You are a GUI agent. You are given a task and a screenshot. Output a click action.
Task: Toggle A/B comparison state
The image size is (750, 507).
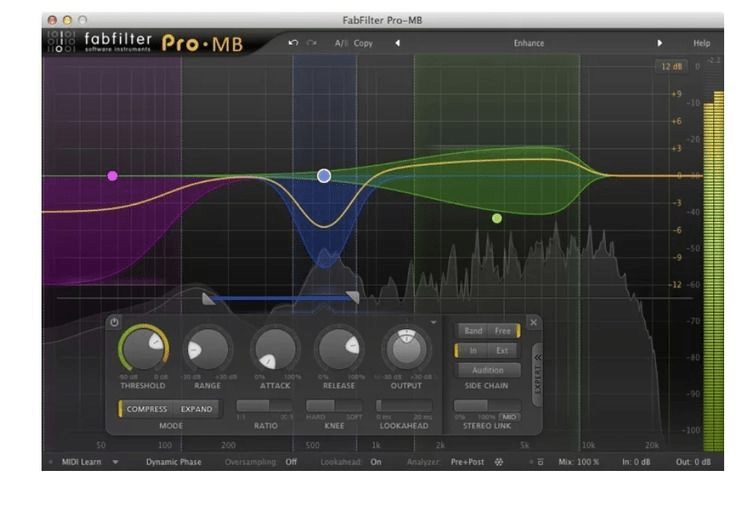[341, 43]
